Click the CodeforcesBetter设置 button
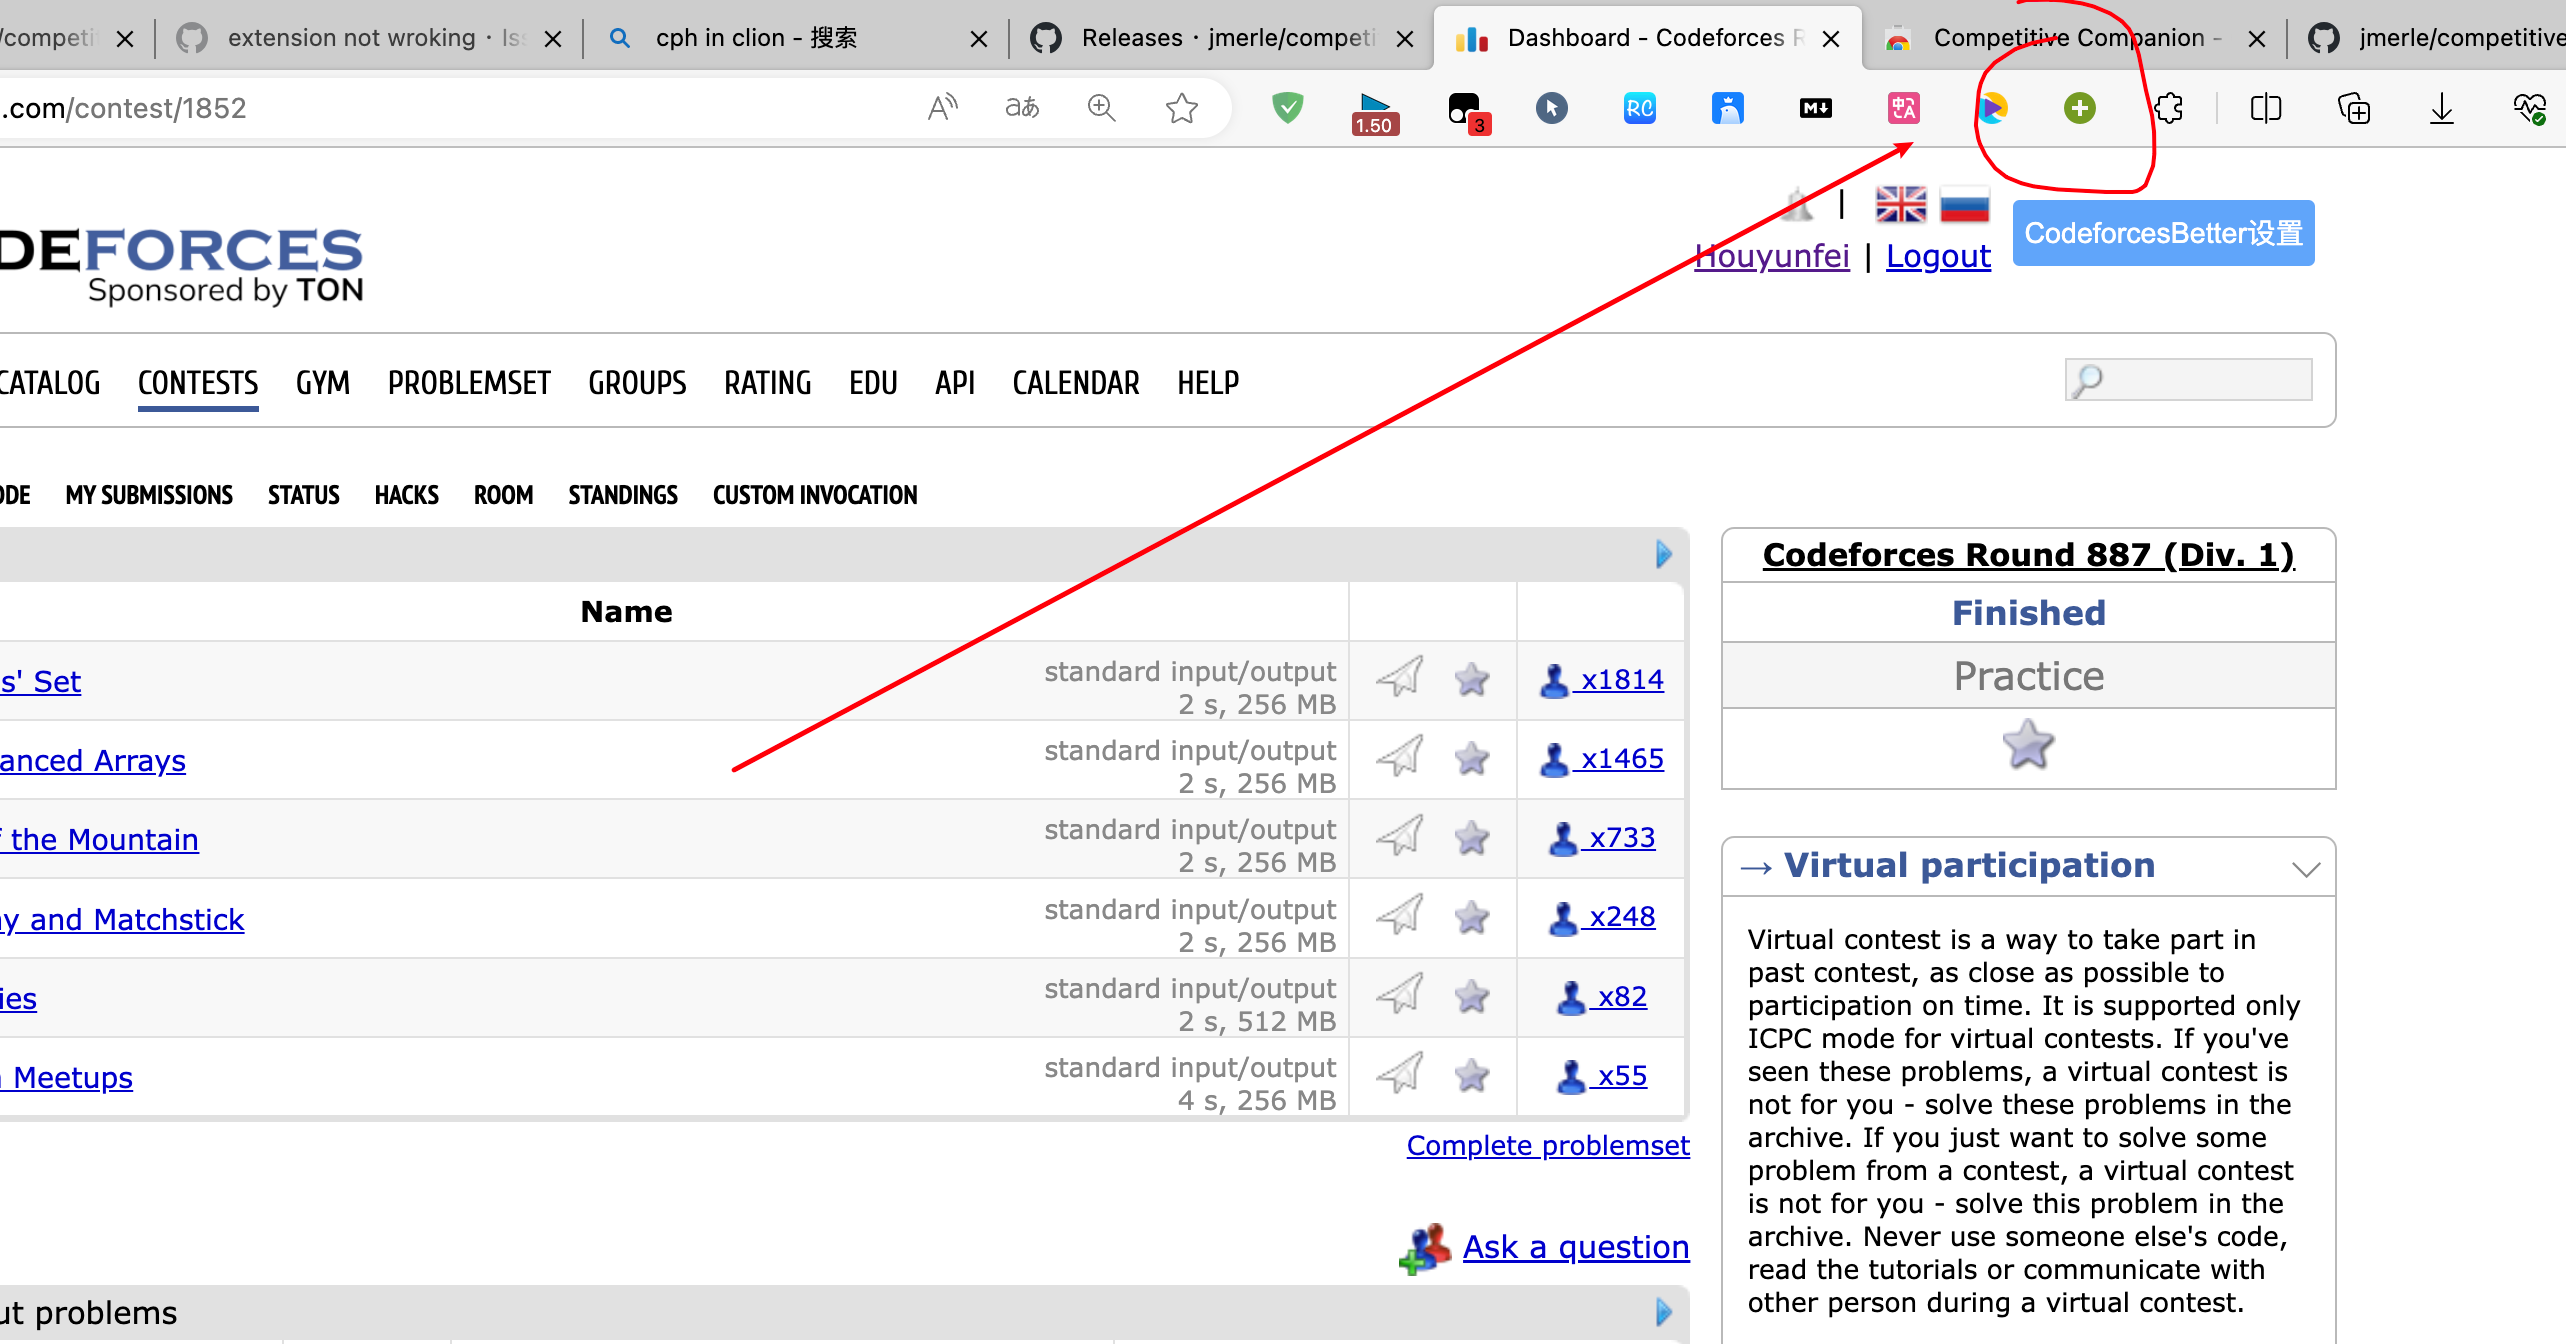Image resolution: width=2566 pixels, height=1344 pixels. pyautogui.click(x=2163, y=233)
